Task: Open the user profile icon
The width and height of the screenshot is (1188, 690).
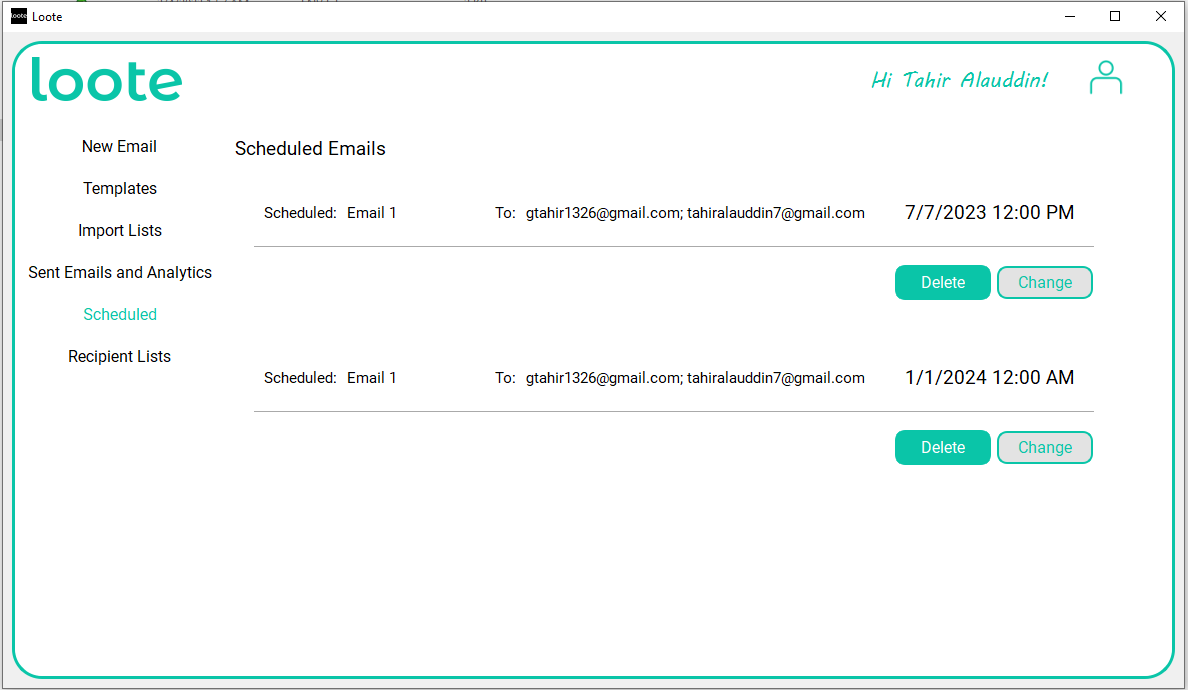Action: tap(1105, 78)
